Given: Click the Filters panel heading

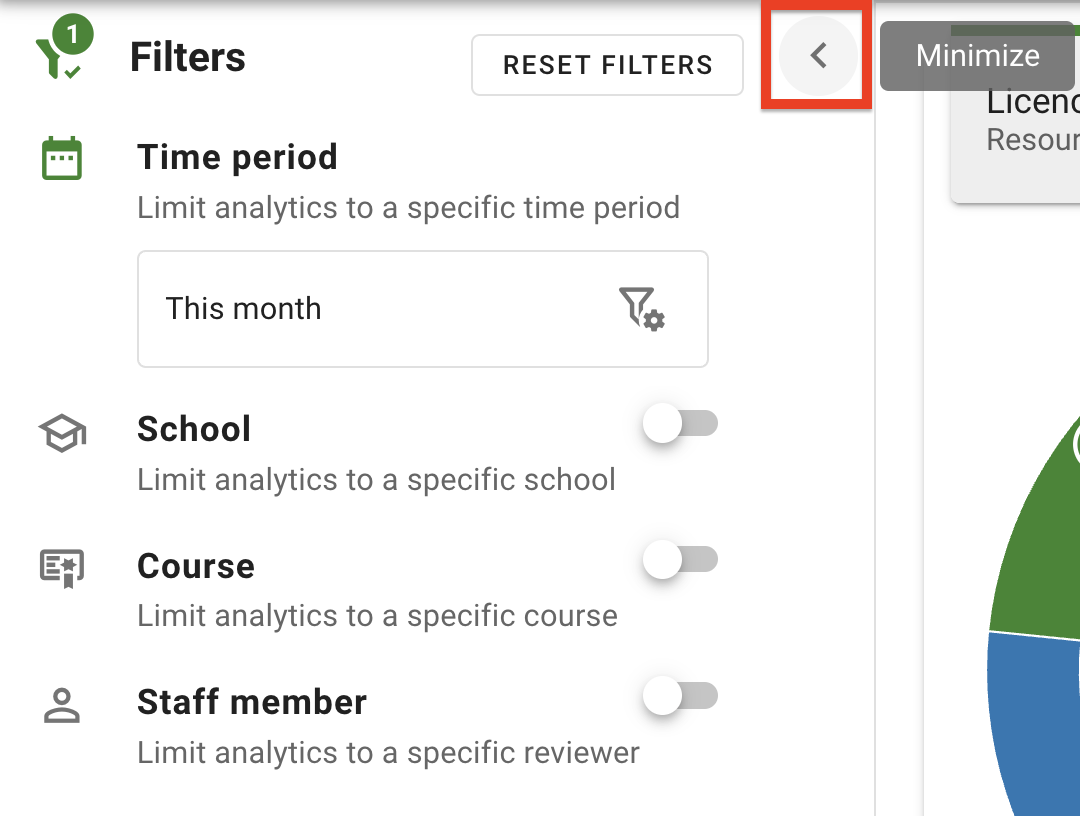Looking at the screenshot, I should (188, 58).
